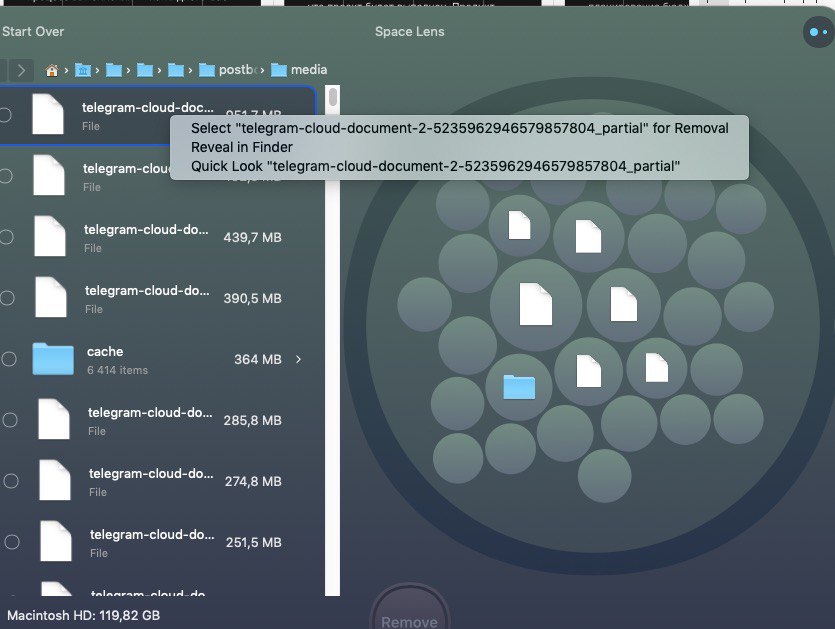Open the Assistant dots icon in top corner
The height and width of the screenshot is (629, 835).
818,32
